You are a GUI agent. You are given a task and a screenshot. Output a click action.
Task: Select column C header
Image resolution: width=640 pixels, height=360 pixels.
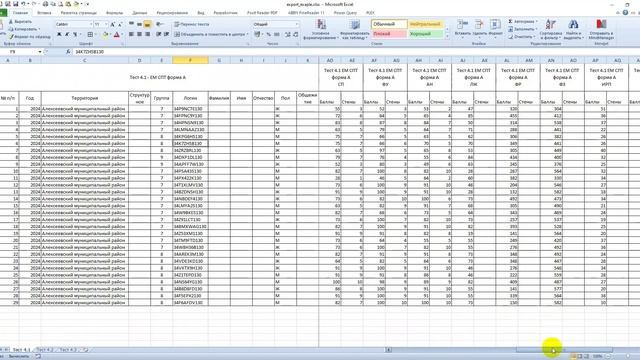(x=84, y=60)
